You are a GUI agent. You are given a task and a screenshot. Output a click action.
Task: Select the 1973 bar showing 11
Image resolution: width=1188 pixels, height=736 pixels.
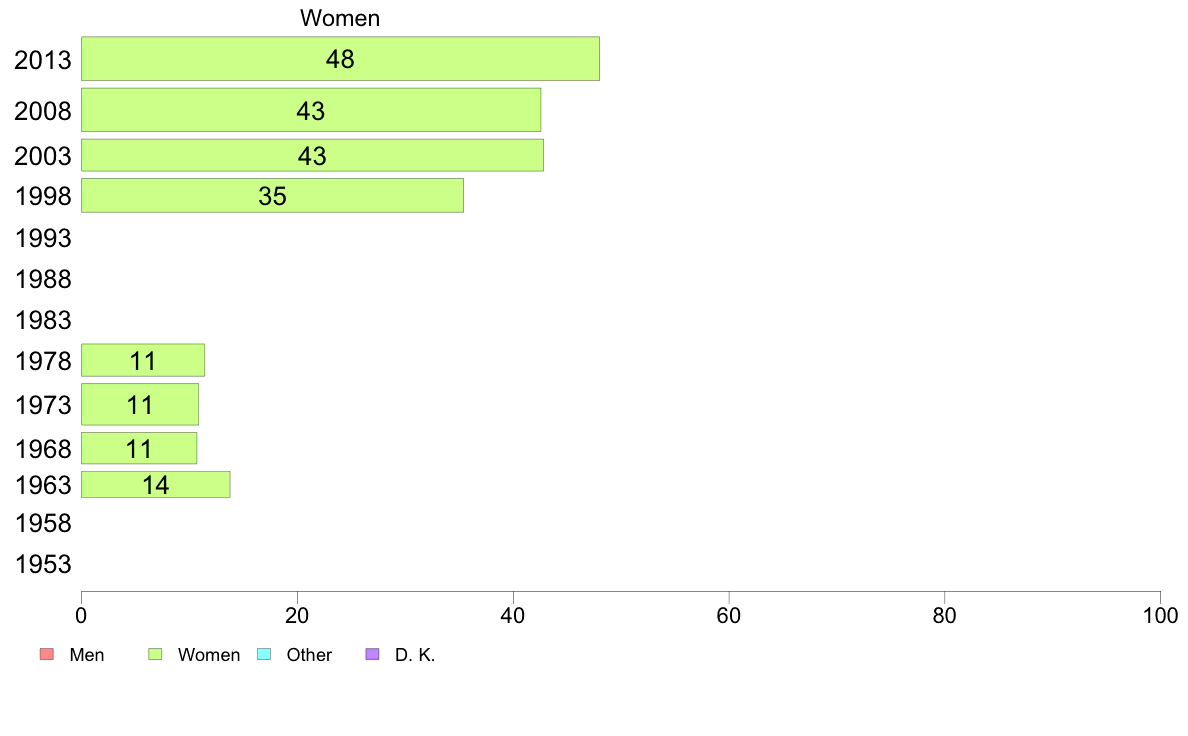coord(139,404)
